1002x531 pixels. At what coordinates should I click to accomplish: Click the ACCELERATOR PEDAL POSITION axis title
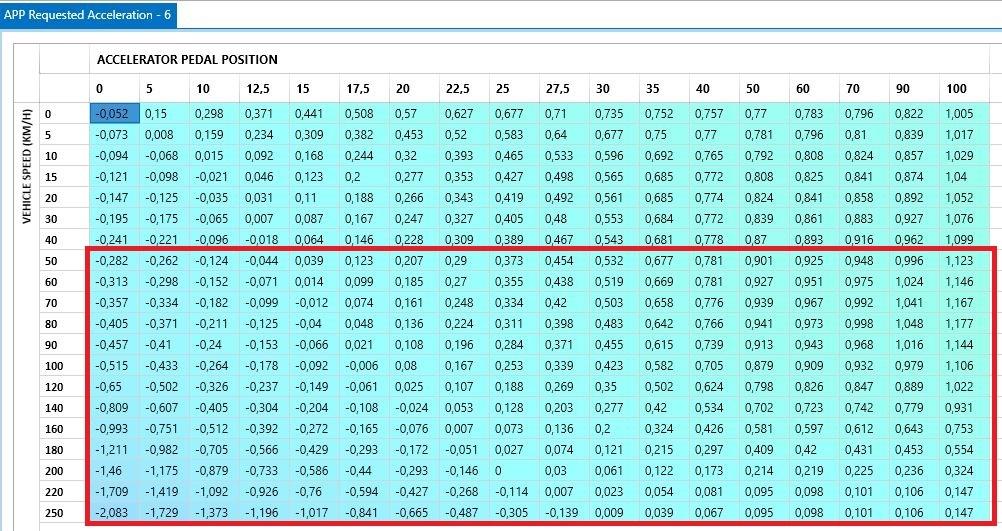point(187,59)
